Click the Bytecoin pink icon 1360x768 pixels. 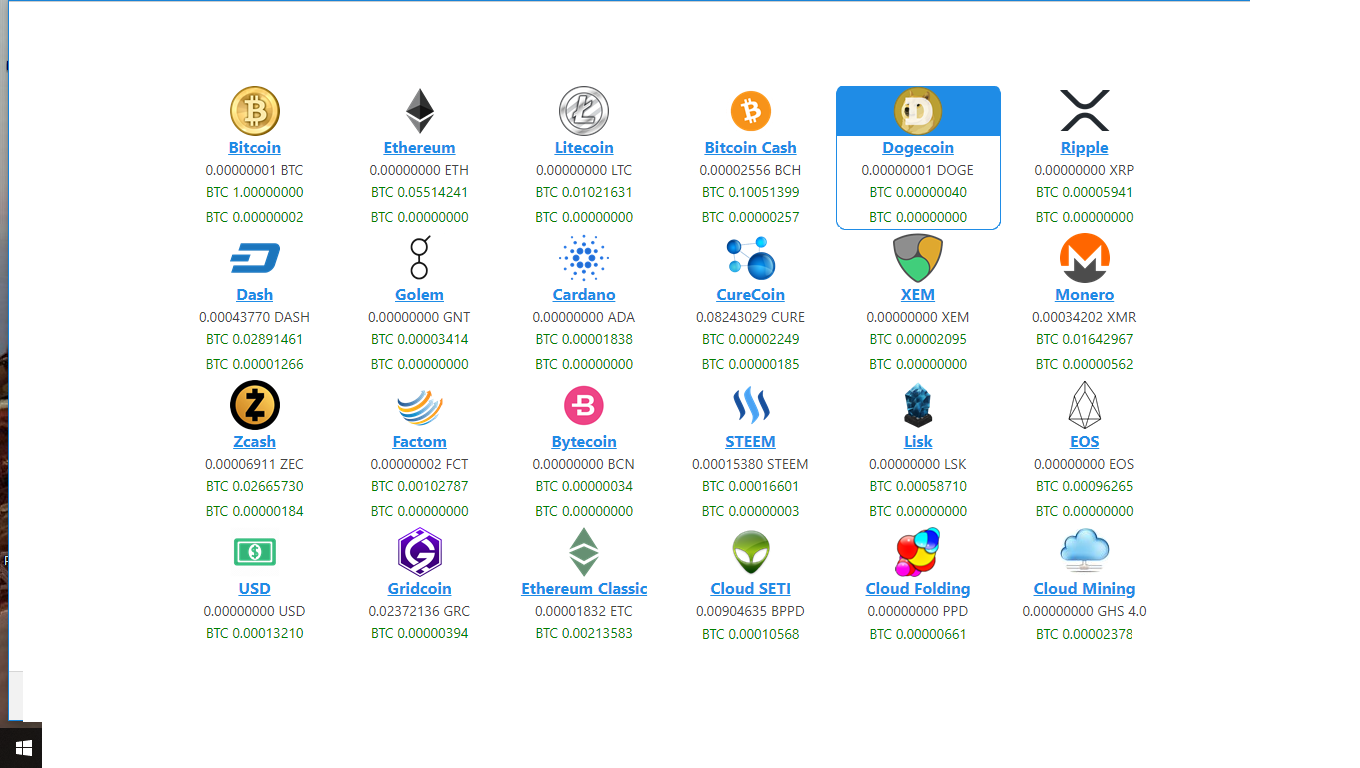point(584,405)
